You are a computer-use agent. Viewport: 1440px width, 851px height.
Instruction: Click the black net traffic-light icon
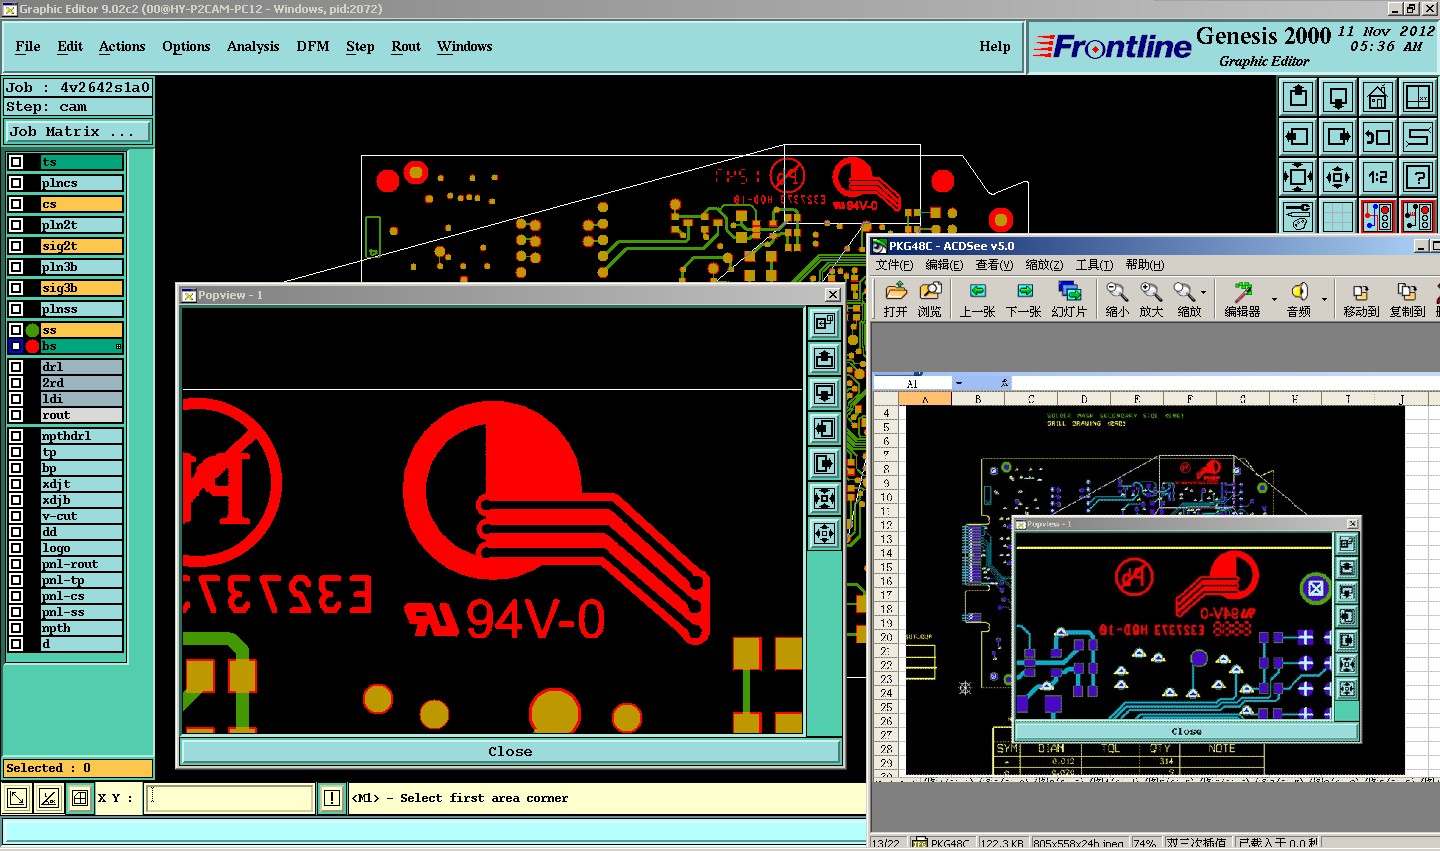pyautogui.click(x=1418, y=216)
